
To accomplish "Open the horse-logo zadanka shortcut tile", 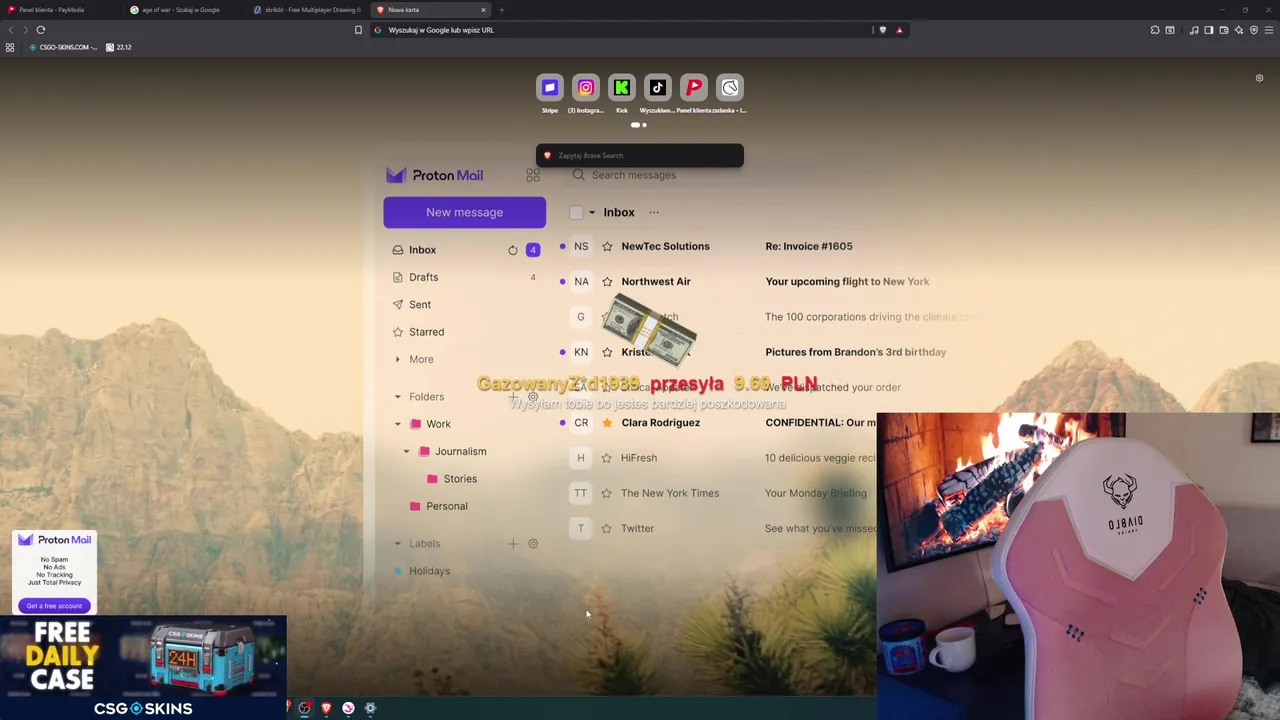I will [x=730, y=88].
